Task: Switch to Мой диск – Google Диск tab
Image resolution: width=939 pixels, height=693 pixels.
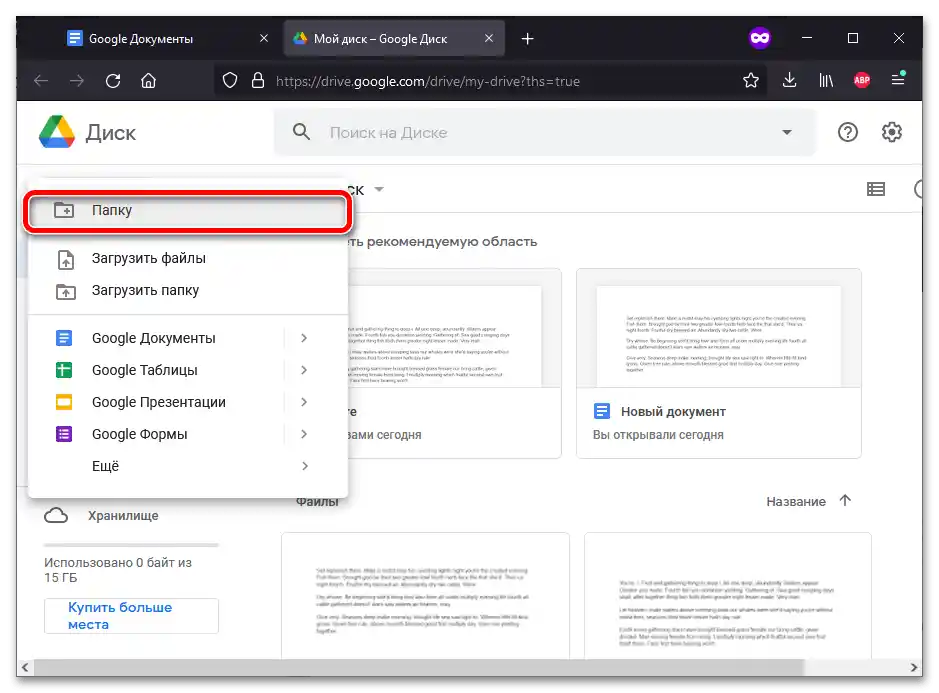Action: [x=394, y=39]
